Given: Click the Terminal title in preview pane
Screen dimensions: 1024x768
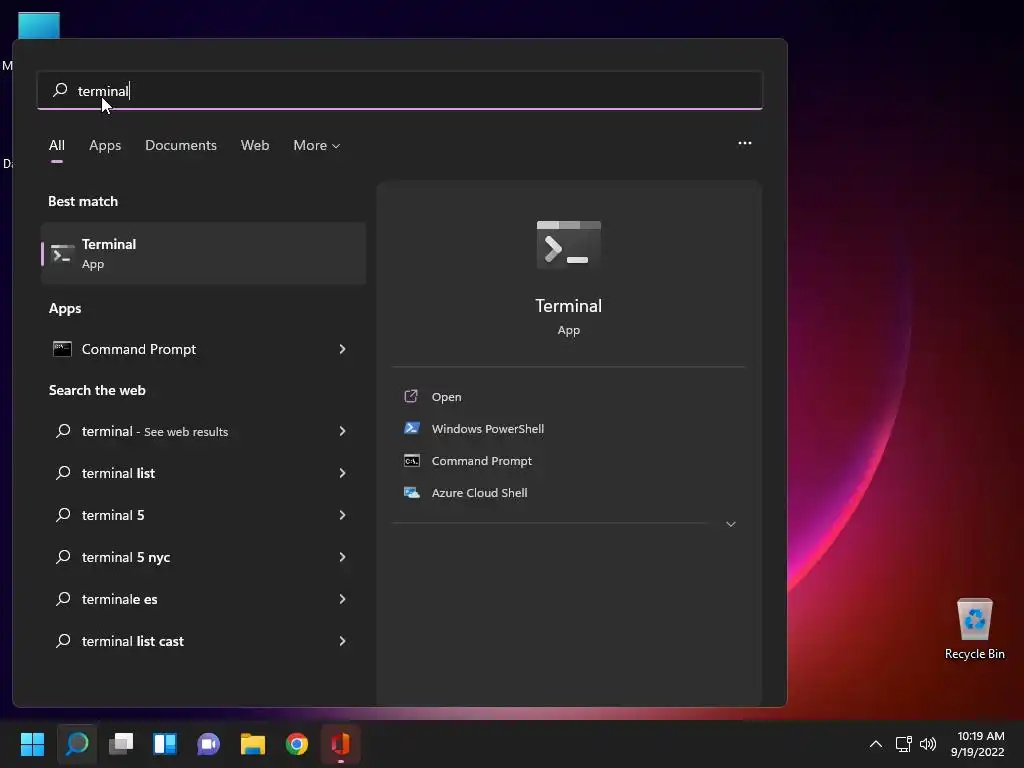Looking at the screenshot, I should tap(569, 306).
